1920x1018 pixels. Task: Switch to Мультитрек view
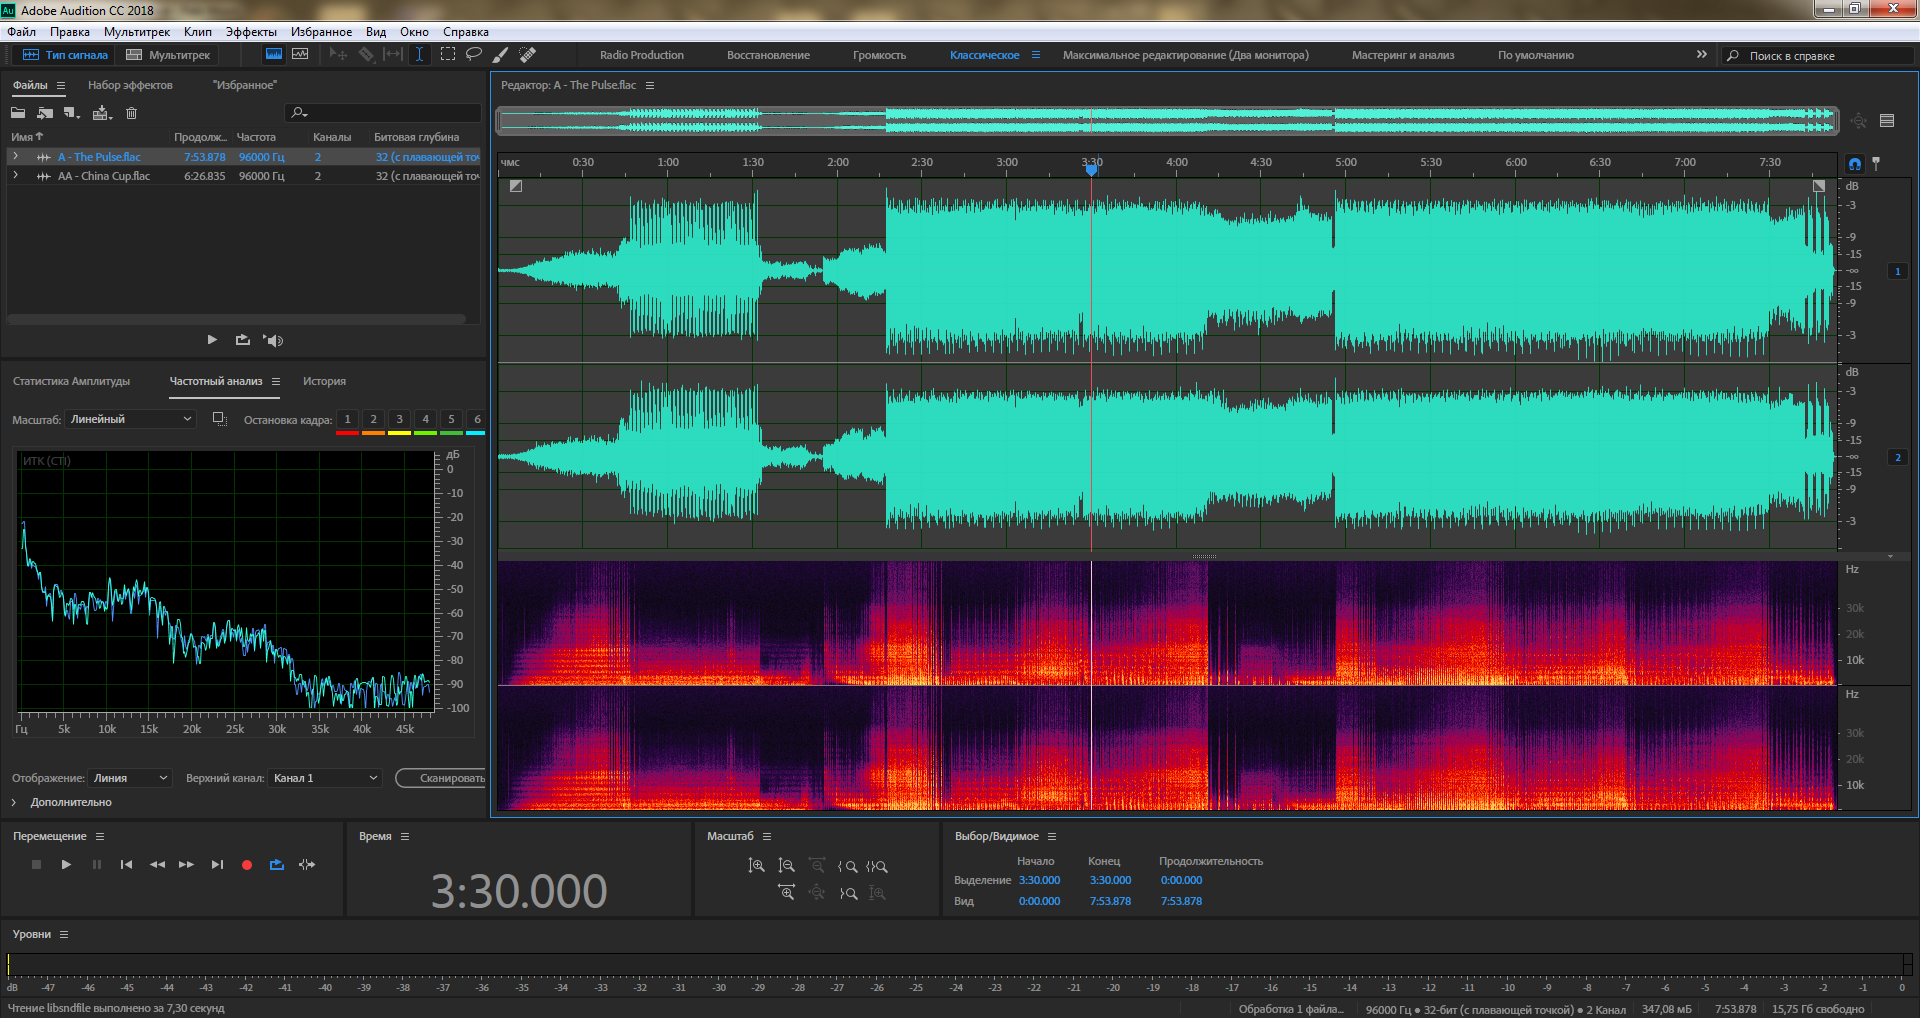(168, 55)
